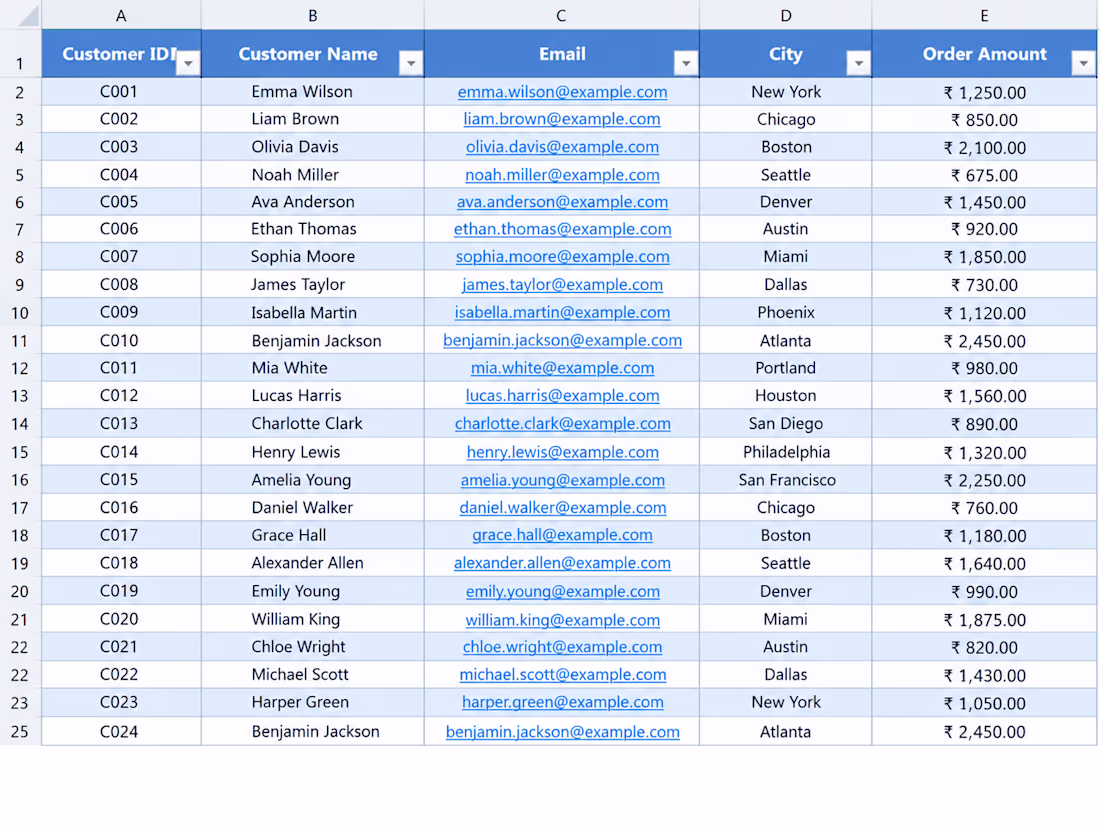Select cell with customer ID C001
Viewport: 1100px width, 825px height.
tap(121, 92)
